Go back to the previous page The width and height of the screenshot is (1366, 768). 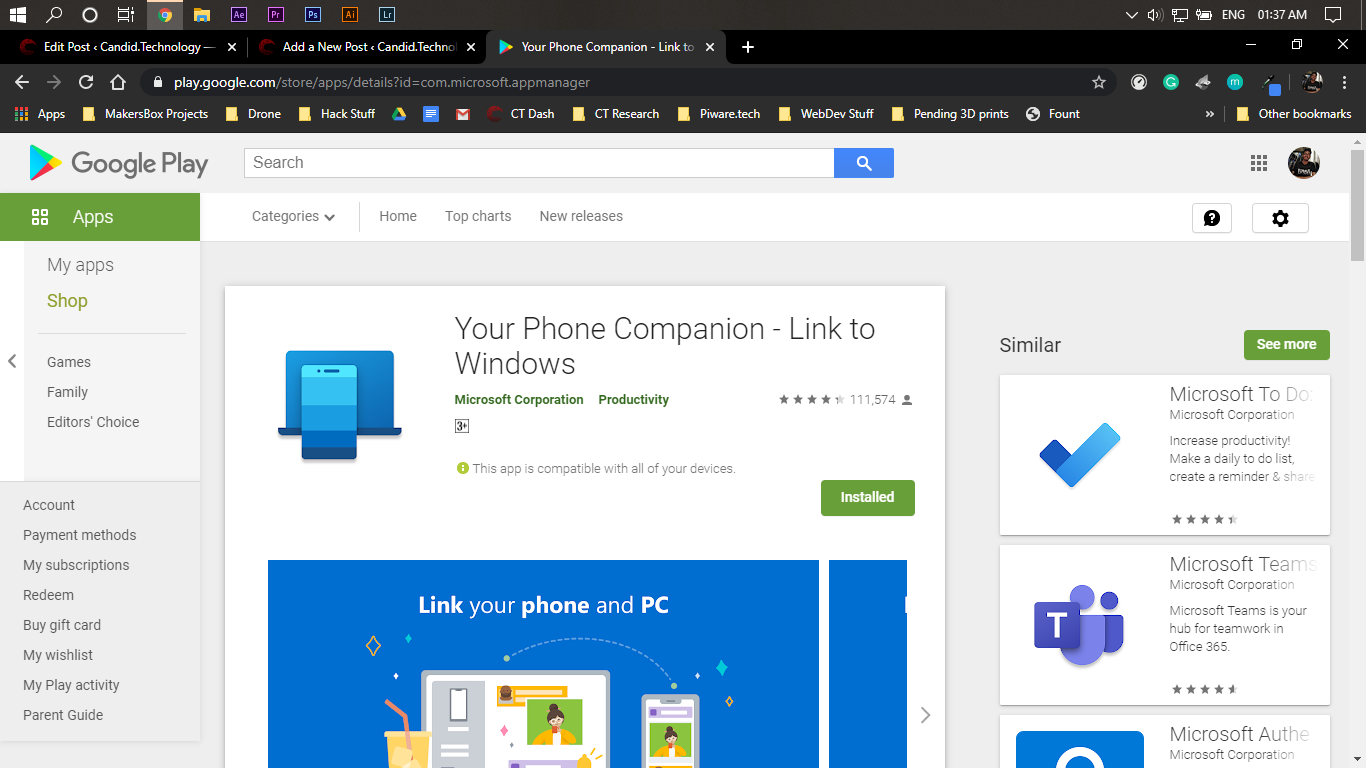coord(22,82)
